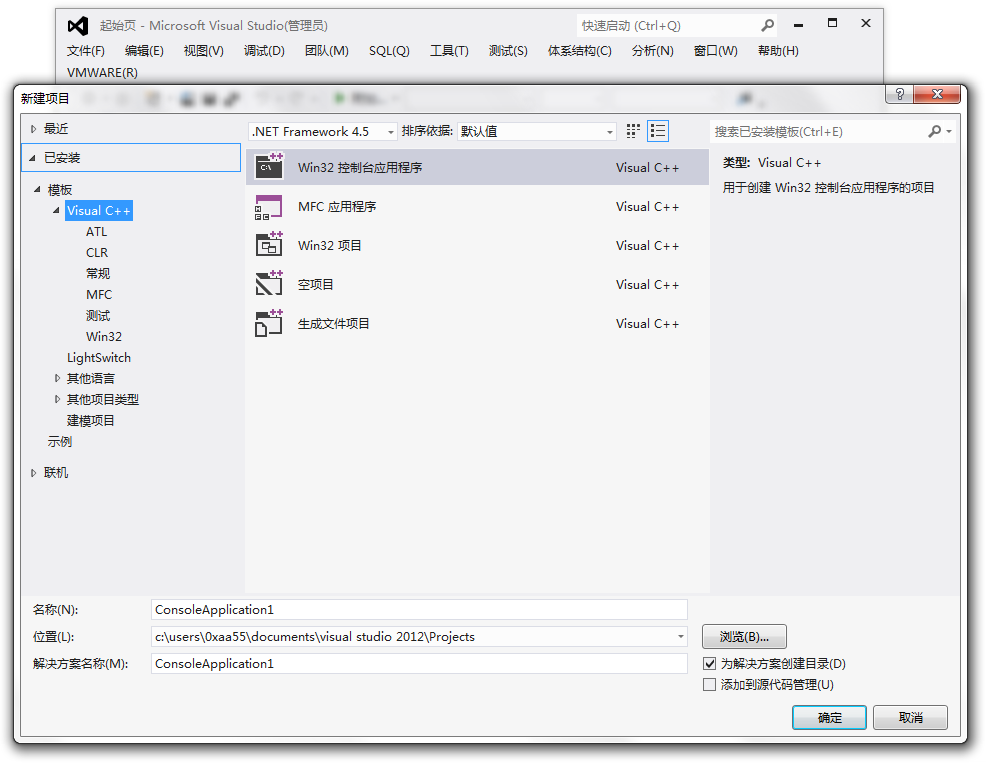The image size is (986, 763).
Task: Click the Visual Studio logo icon
Action: [78, 26]
